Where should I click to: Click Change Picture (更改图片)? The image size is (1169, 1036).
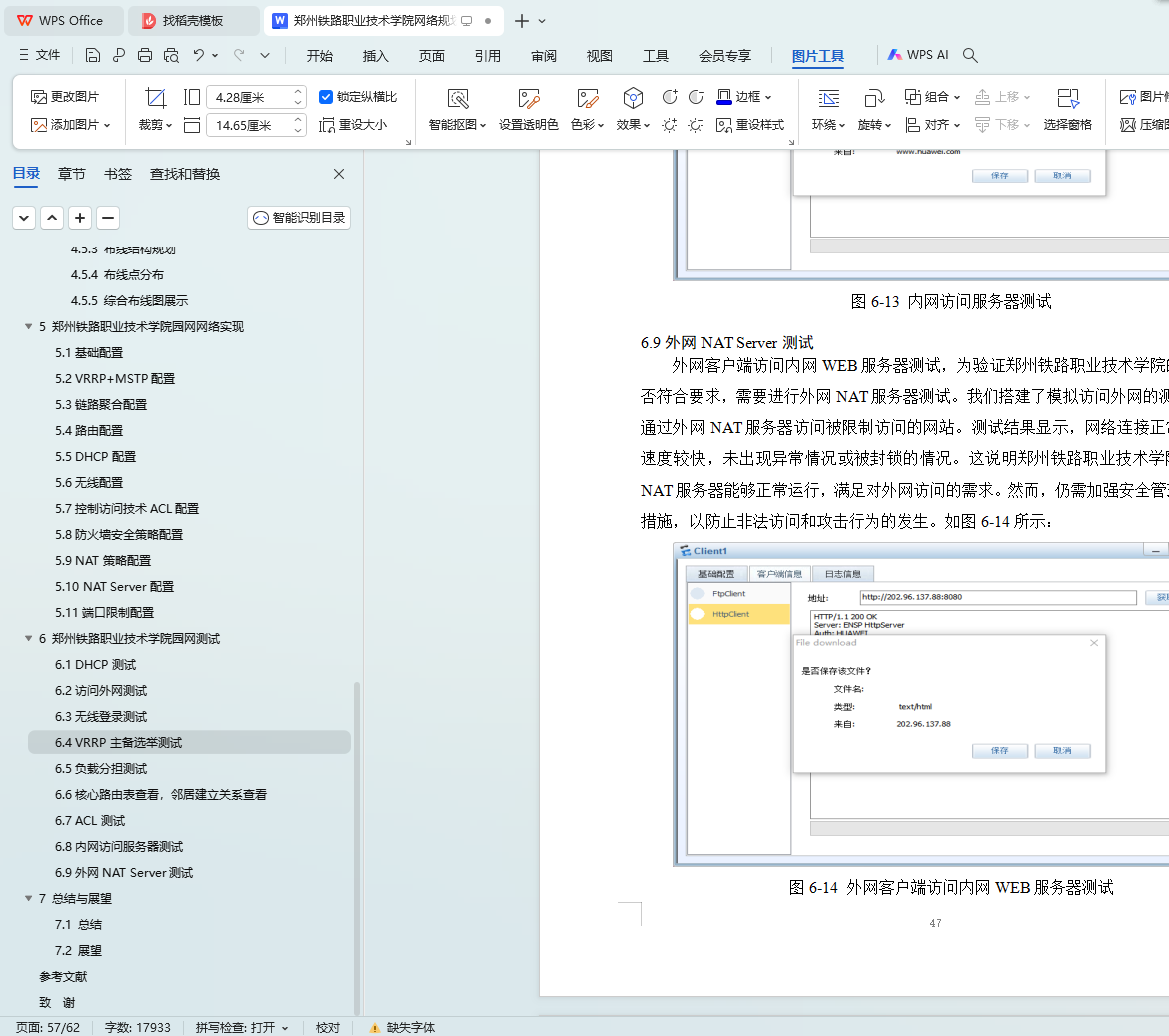(x=65, y=97)
